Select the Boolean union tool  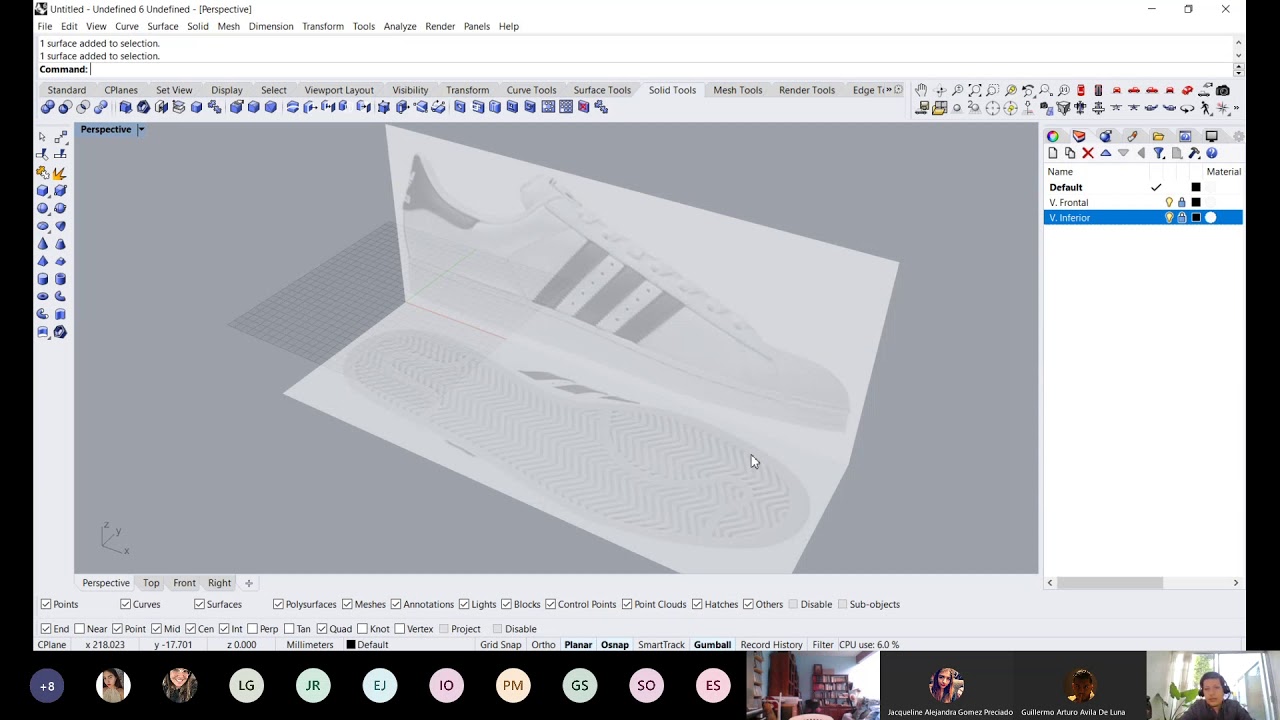47,107
